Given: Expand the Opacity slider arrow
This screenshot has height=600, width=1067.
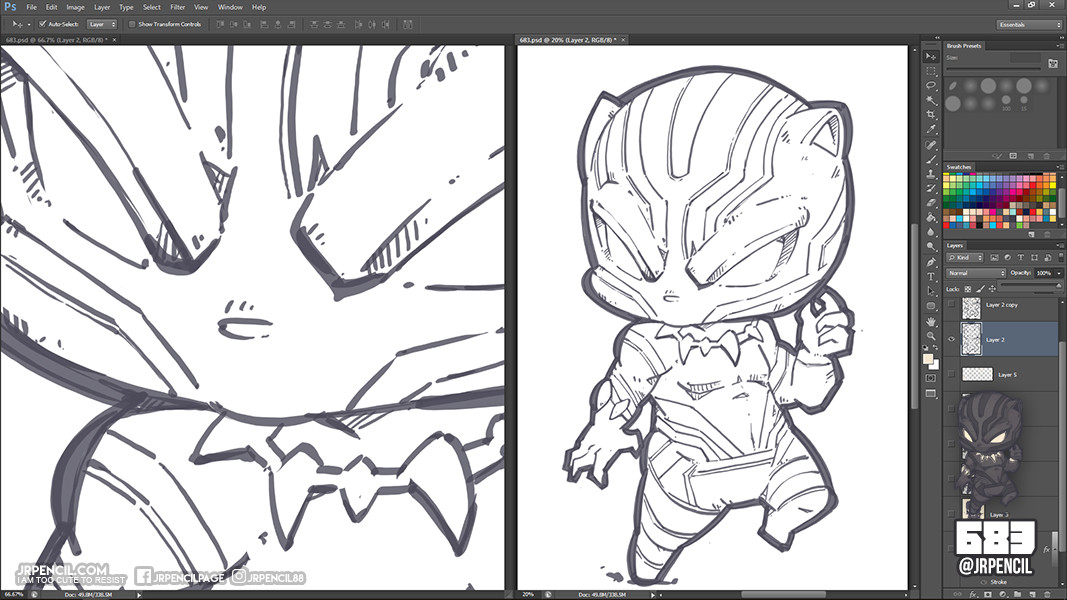Looking at the screenshot, I should tap(1059, 273).
